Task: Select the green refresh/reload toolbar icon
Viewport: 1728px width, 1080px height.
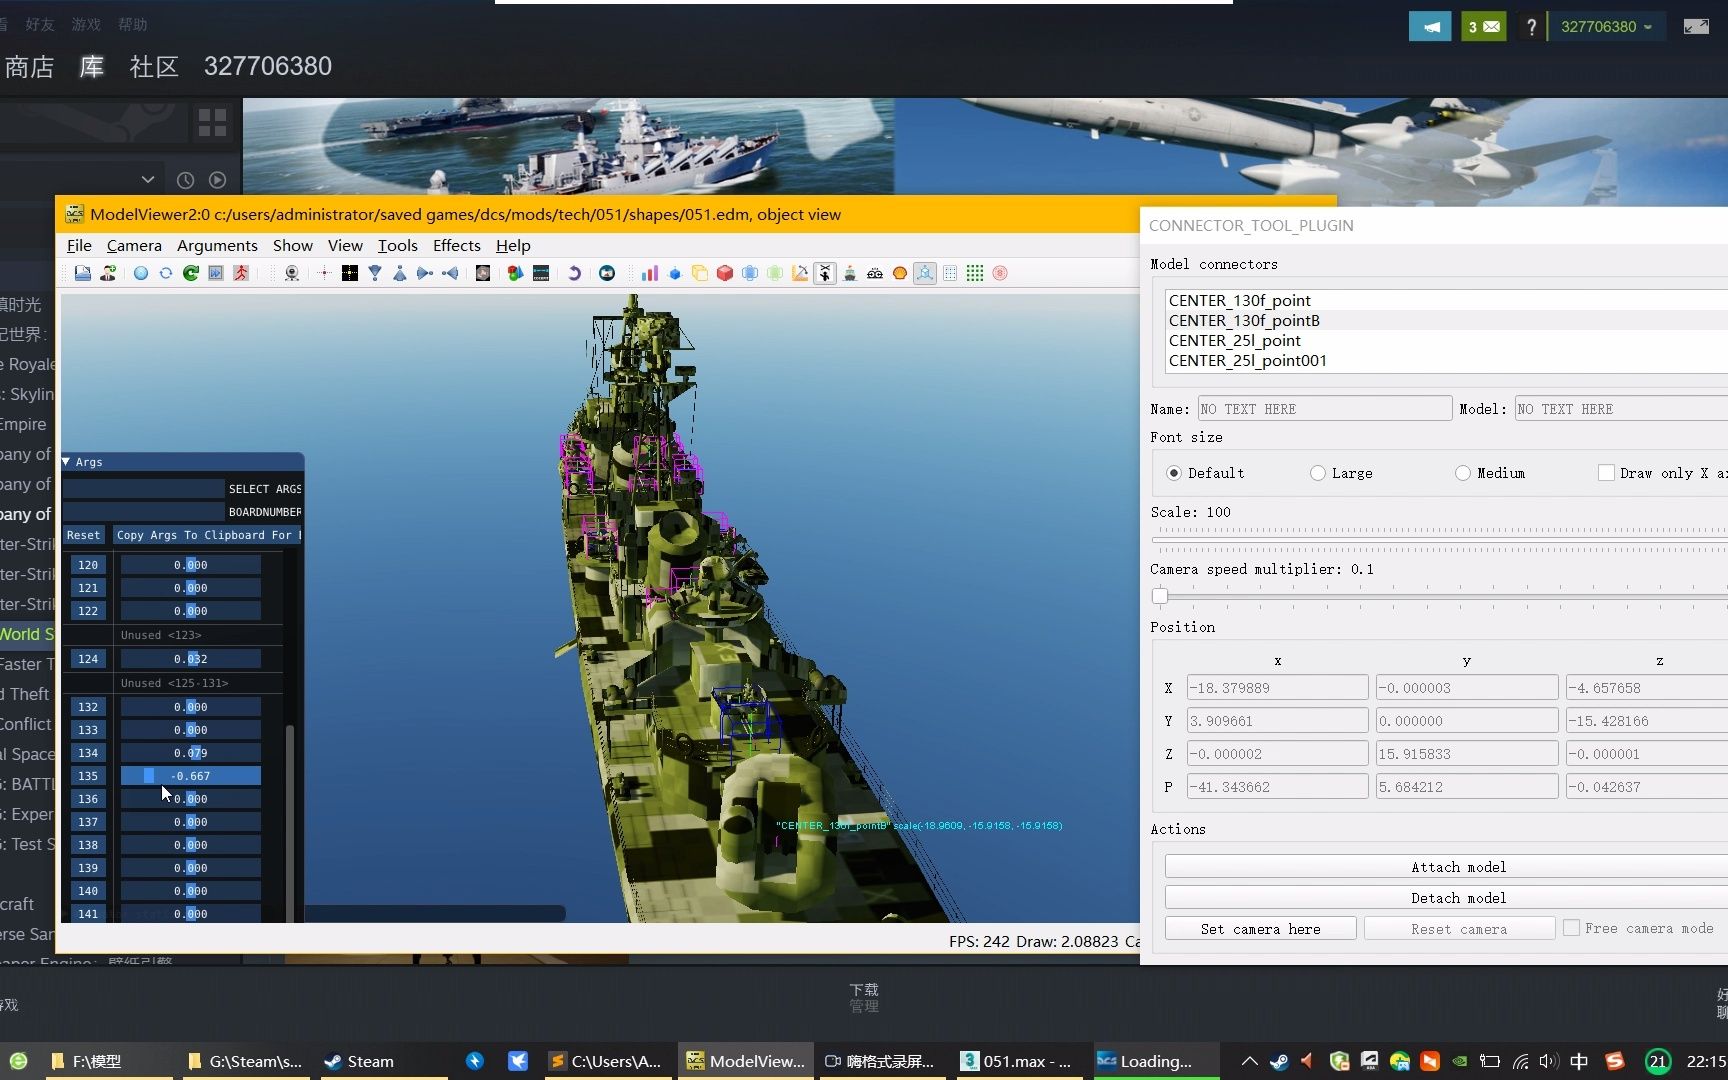Action: click(191, 273)
